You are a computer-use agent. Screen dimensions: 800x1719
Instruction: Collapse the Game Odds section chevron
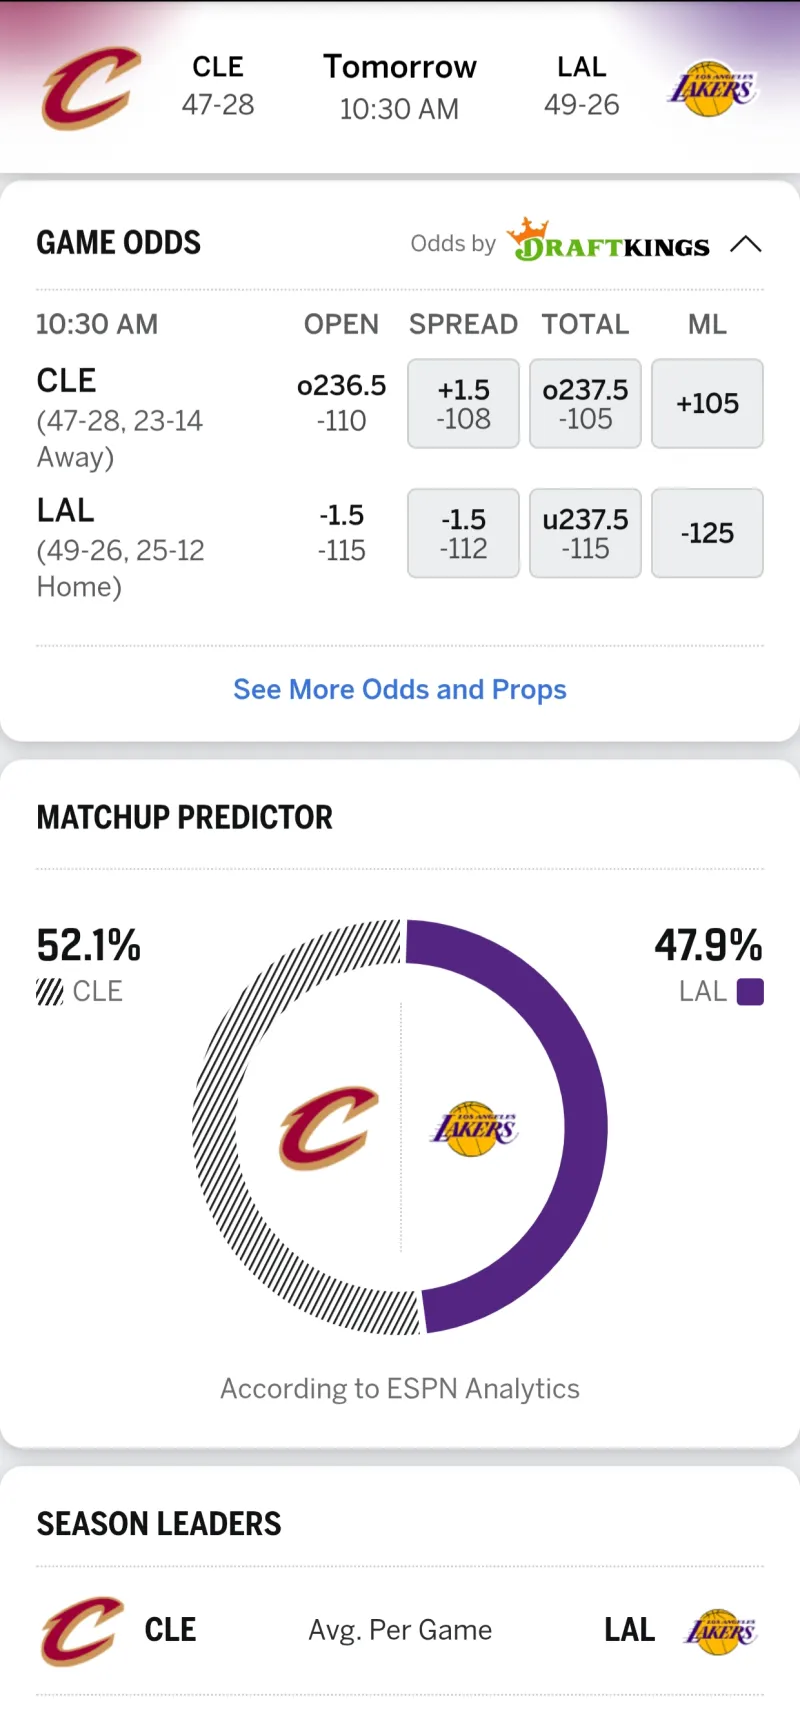(x=746, y=244)
